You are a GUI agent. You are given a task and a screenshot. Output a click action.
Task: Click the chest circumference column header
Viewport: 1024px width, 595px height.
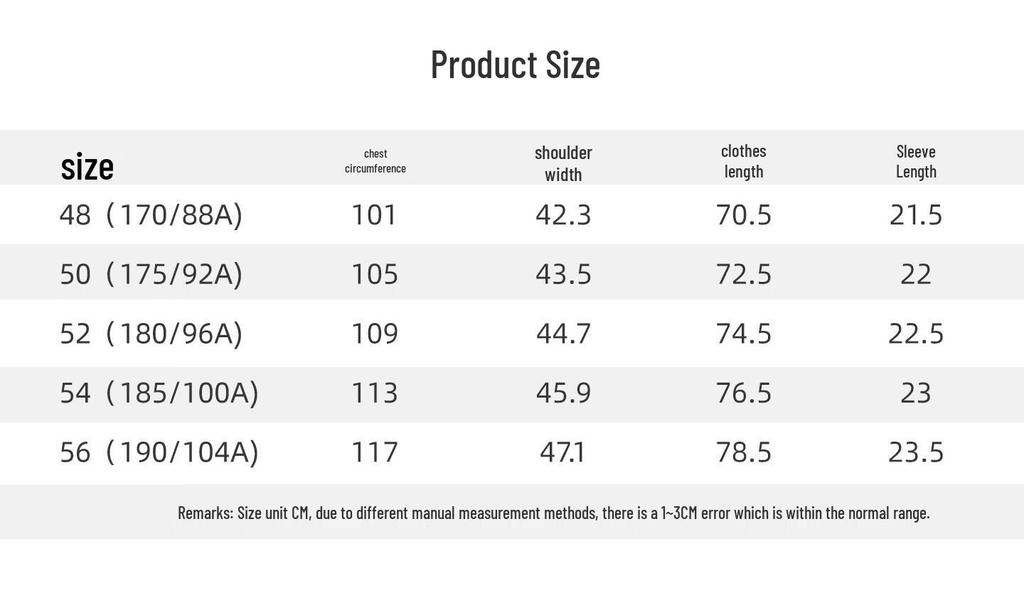[376, 161]
